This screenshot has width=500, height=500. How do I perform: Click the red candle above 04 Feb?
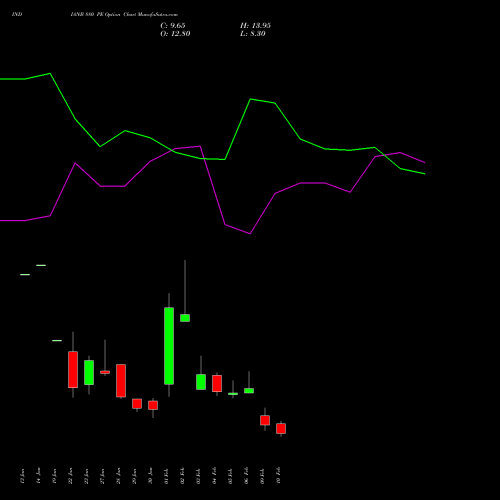tap(217, 383)
